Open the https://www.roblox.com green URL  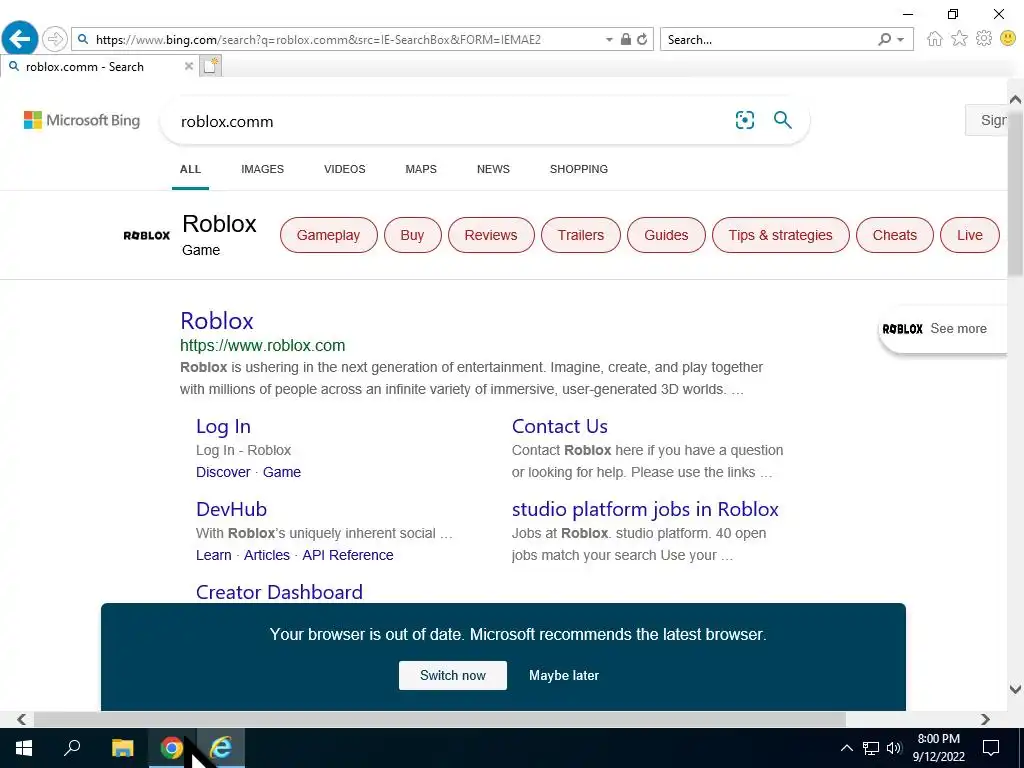(x=263, y=345)
